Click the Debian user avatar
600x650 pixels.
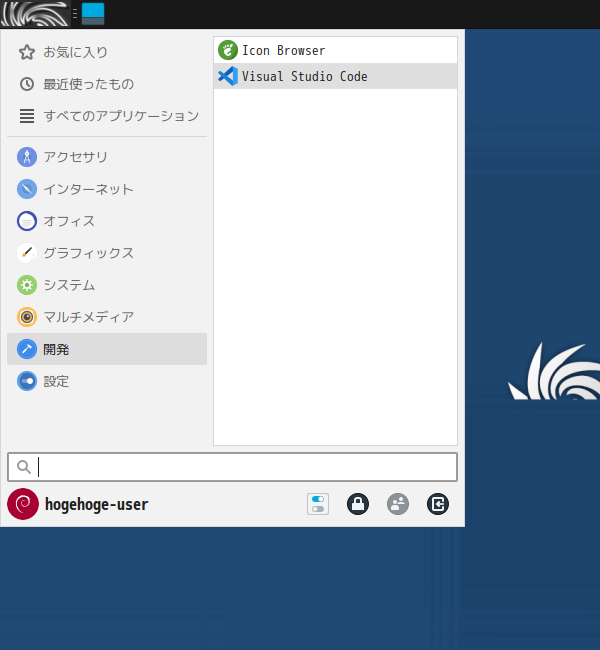coord(23,504)
